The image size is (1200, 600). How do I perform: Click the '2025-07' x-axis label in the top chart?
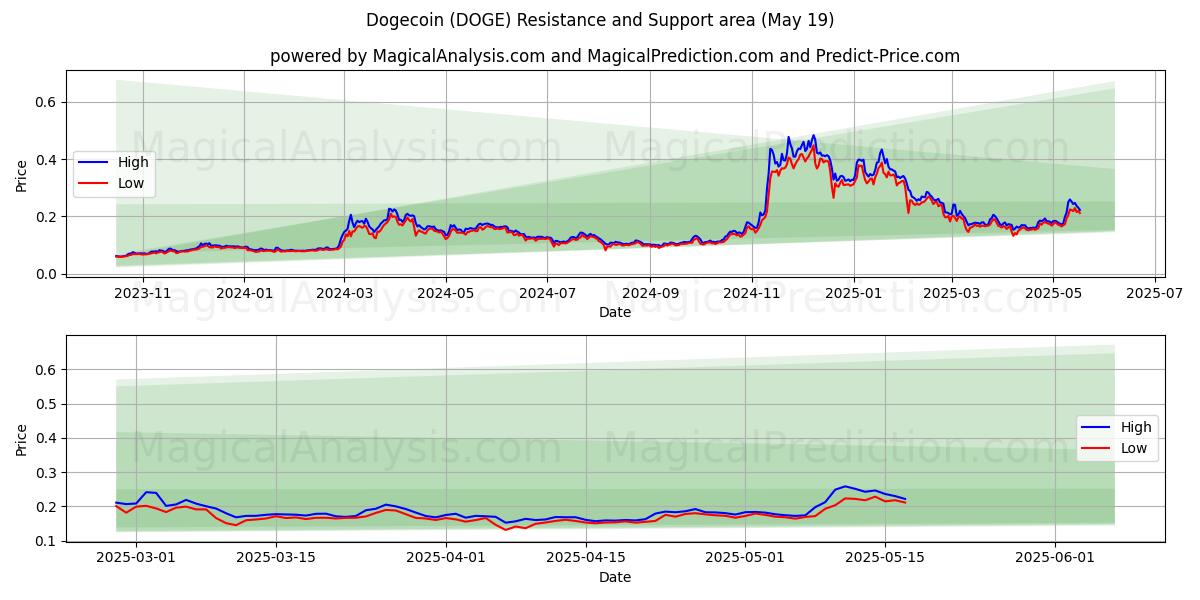point(1155,293)
